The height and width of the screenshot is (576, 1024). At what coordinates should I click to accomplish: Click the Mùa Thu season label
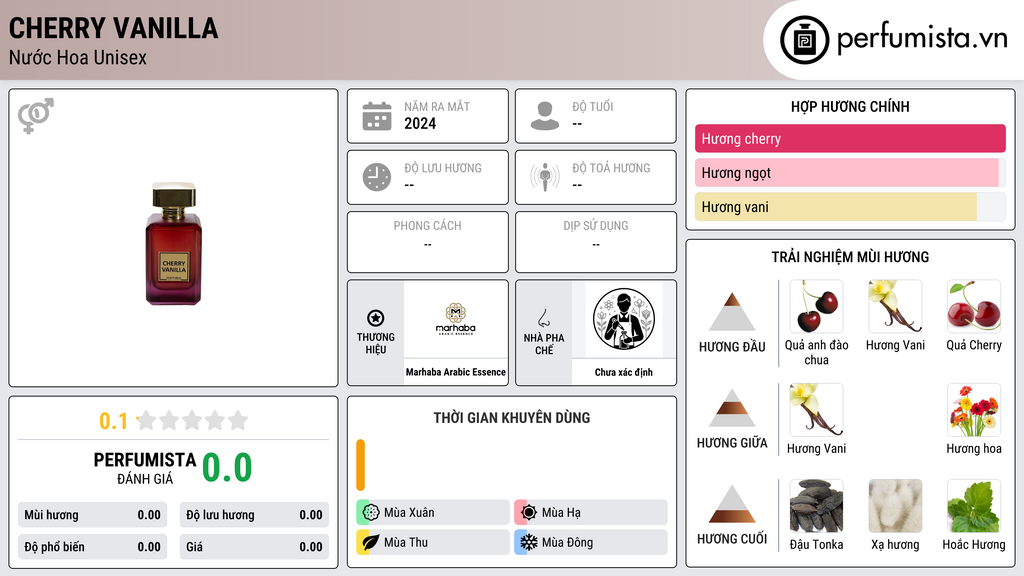pos(406,542)
